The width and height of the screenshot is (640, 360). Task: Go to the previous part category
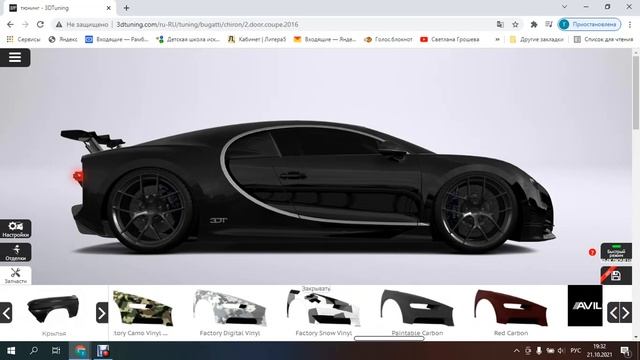(x=6, y=313)
